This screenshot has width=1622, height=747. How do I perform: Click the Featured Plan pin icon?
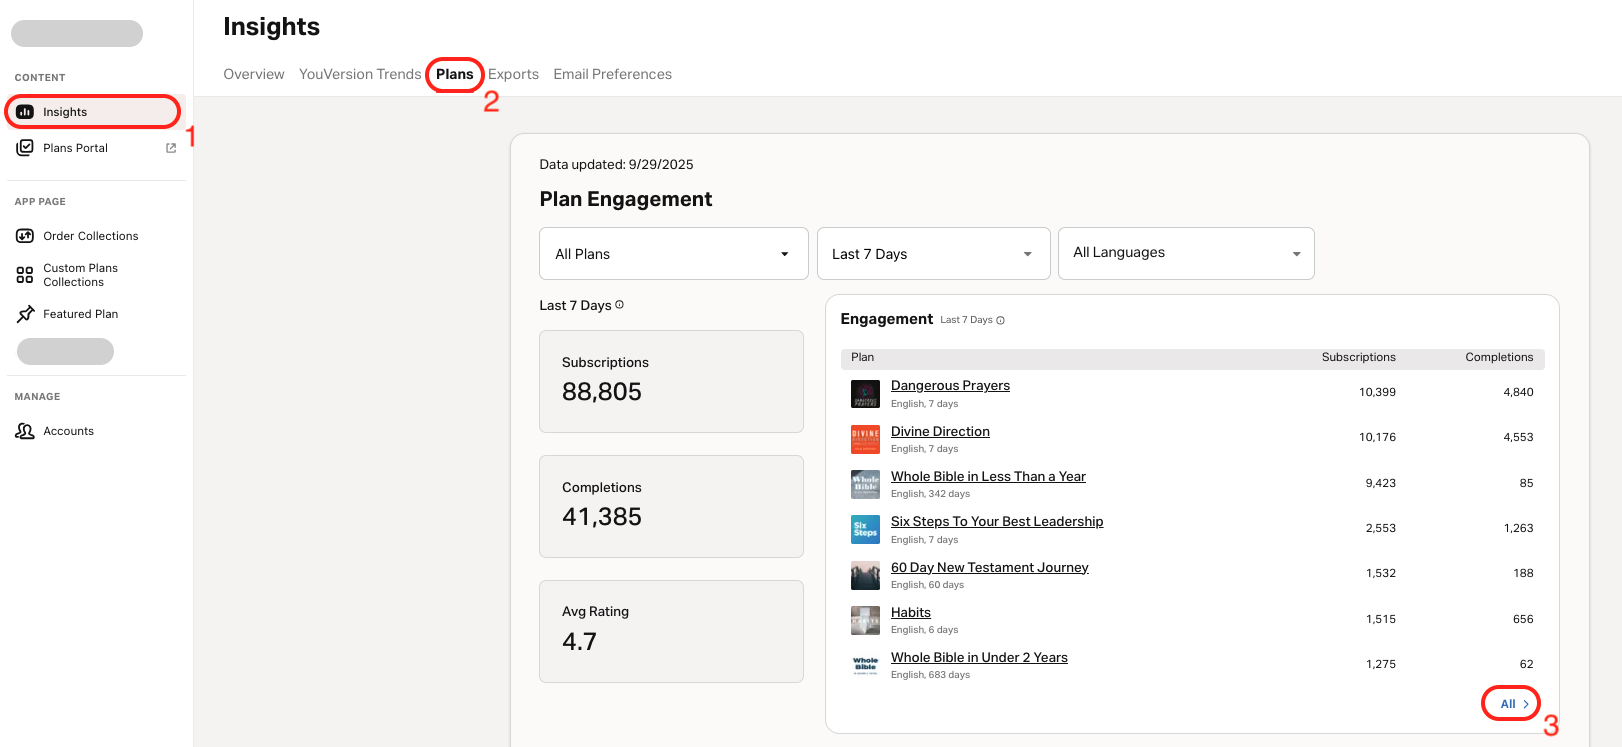[25, 314]
